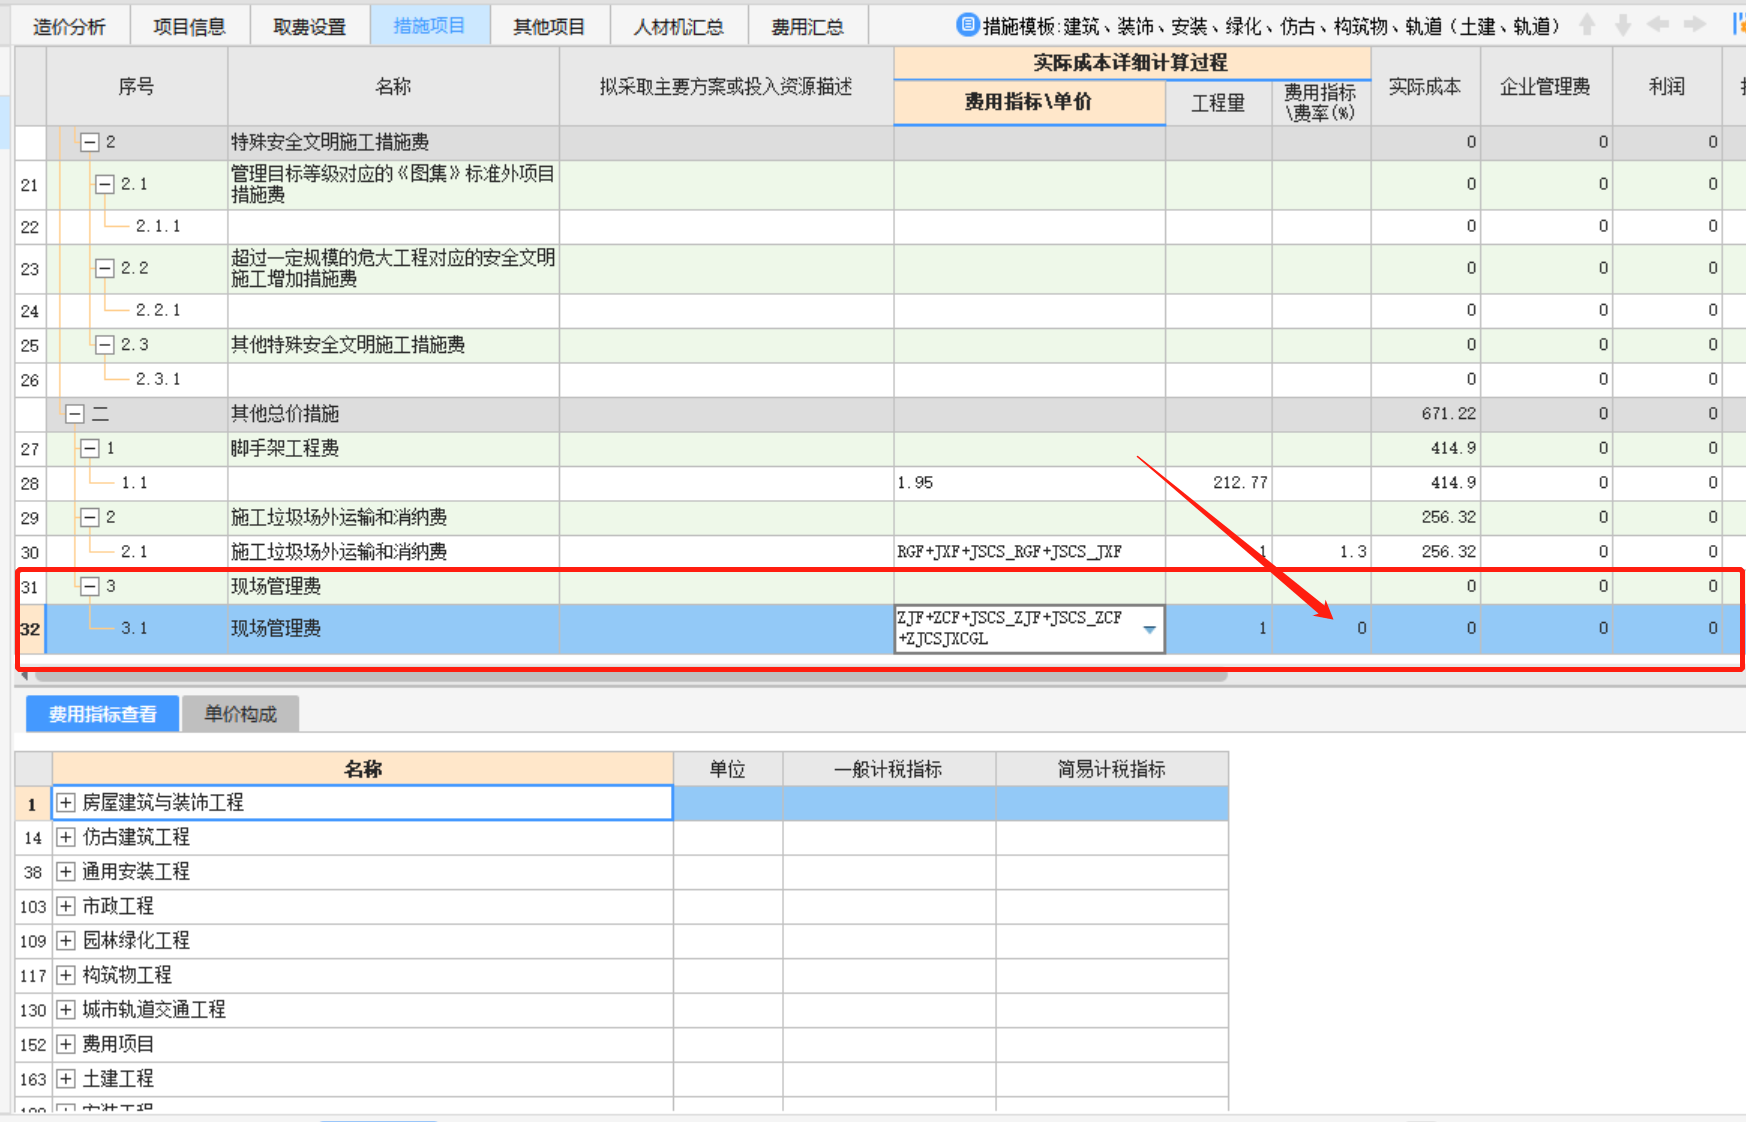The width and height of the screenshot is (1746, 1122).
Task: Select row 2.3.1 in tree
Action: point(158,379)
